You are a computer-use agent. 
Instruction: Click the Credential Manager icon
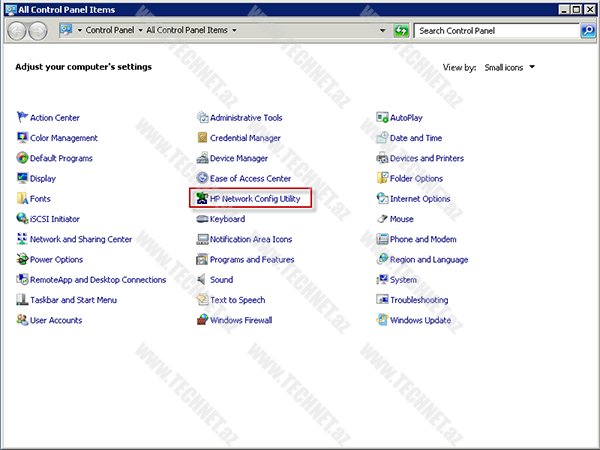coord(202,138)
